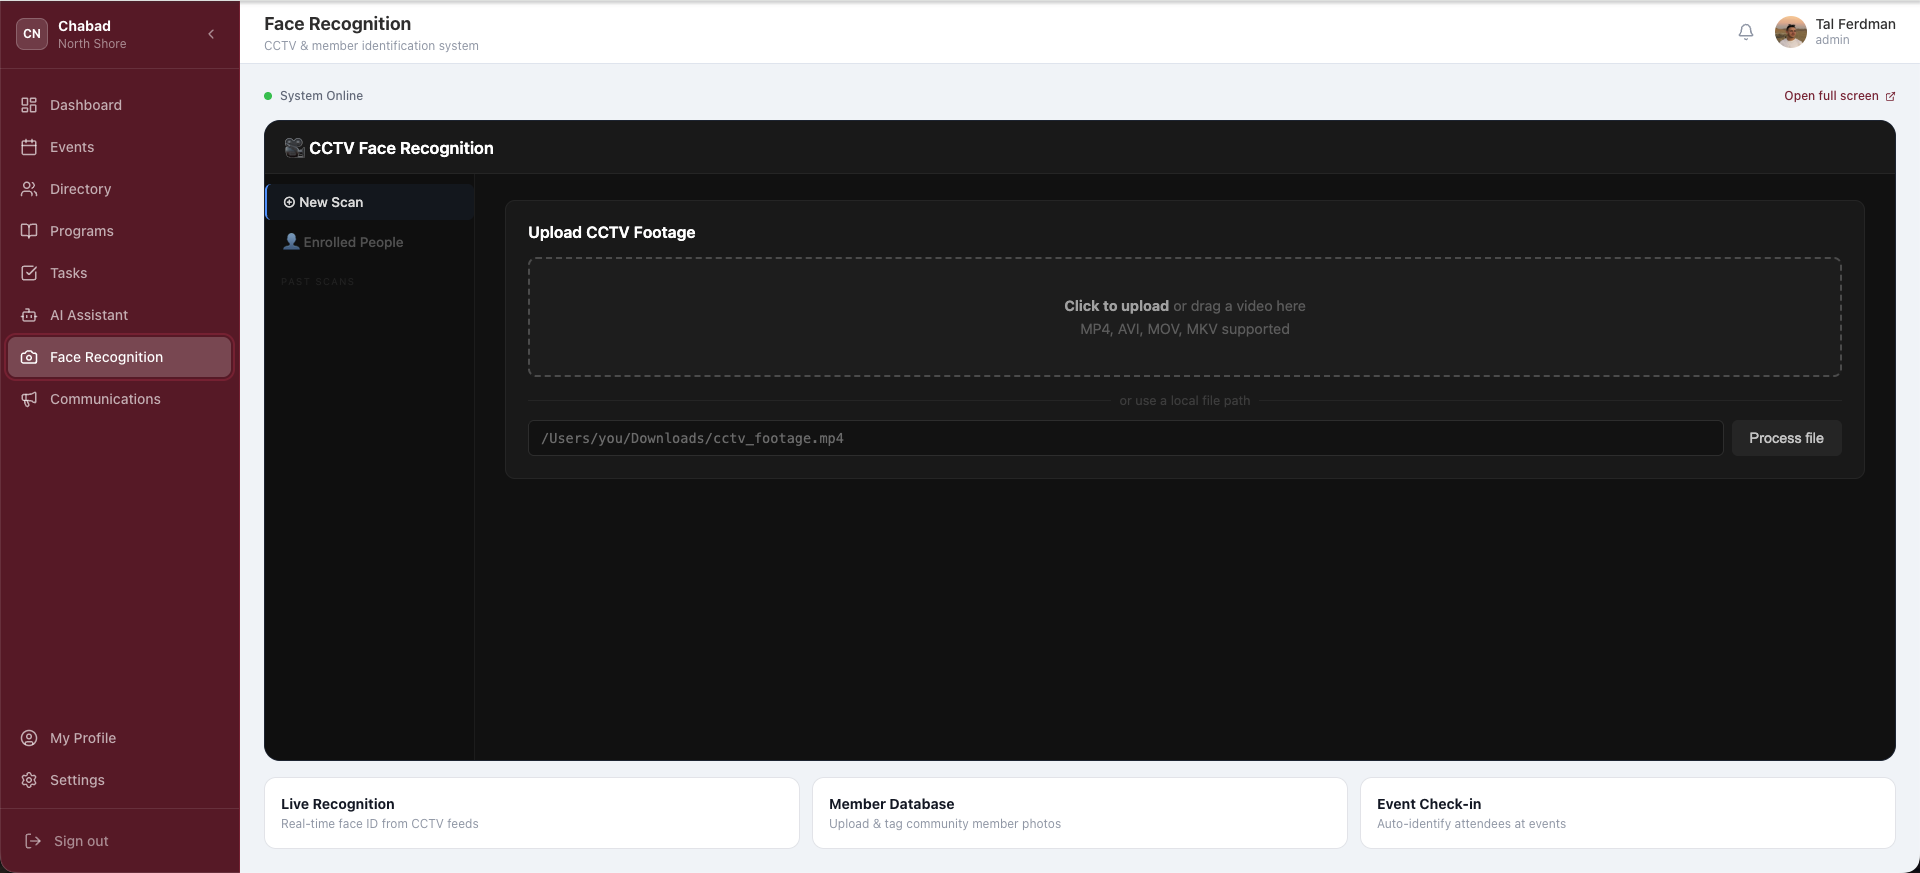Click the Directory people icon
The image size is (1920, 873).
click(x=29, y=189)
